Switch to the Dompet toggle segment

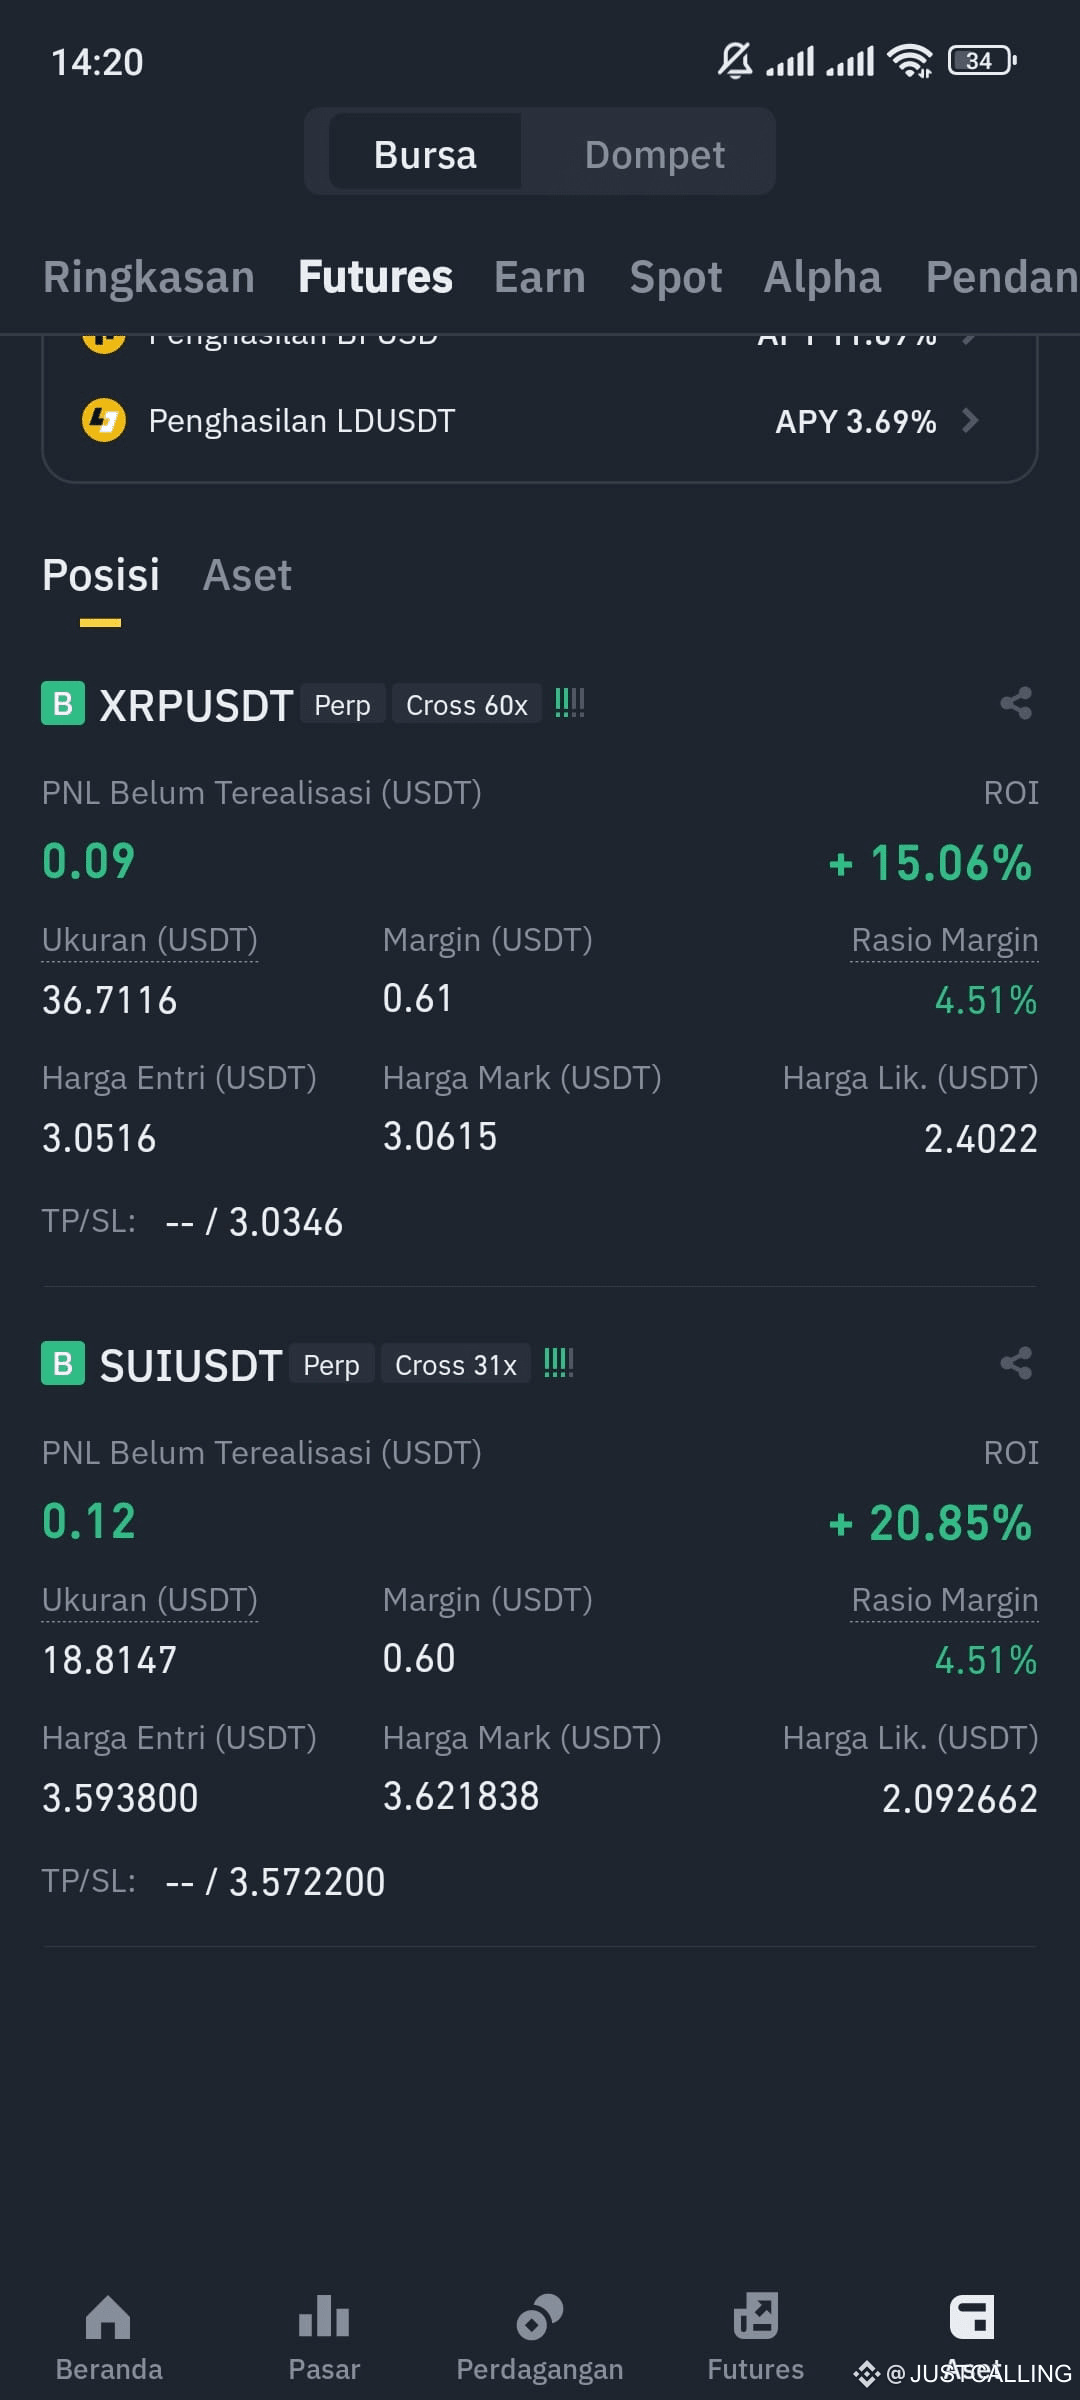click(x=655, y=152)
